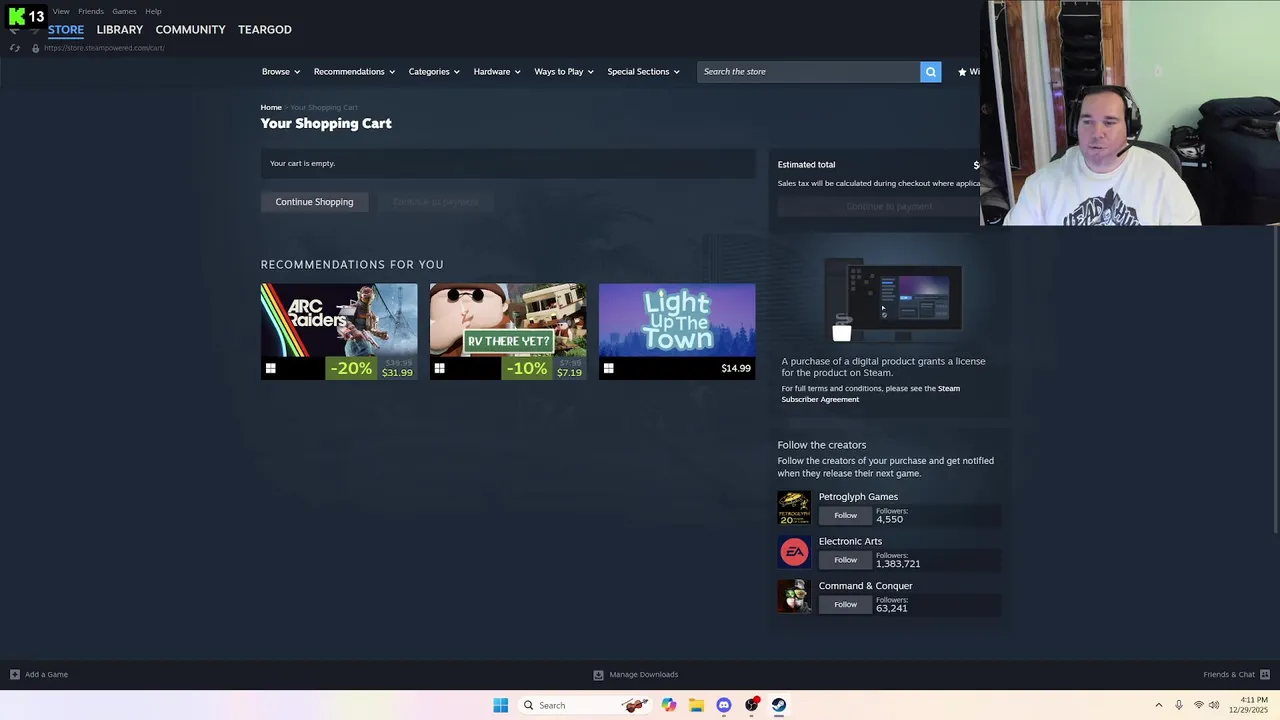Click Continue Shopping button
Screen dimensions: 1280x720
(x=314, y=202)
